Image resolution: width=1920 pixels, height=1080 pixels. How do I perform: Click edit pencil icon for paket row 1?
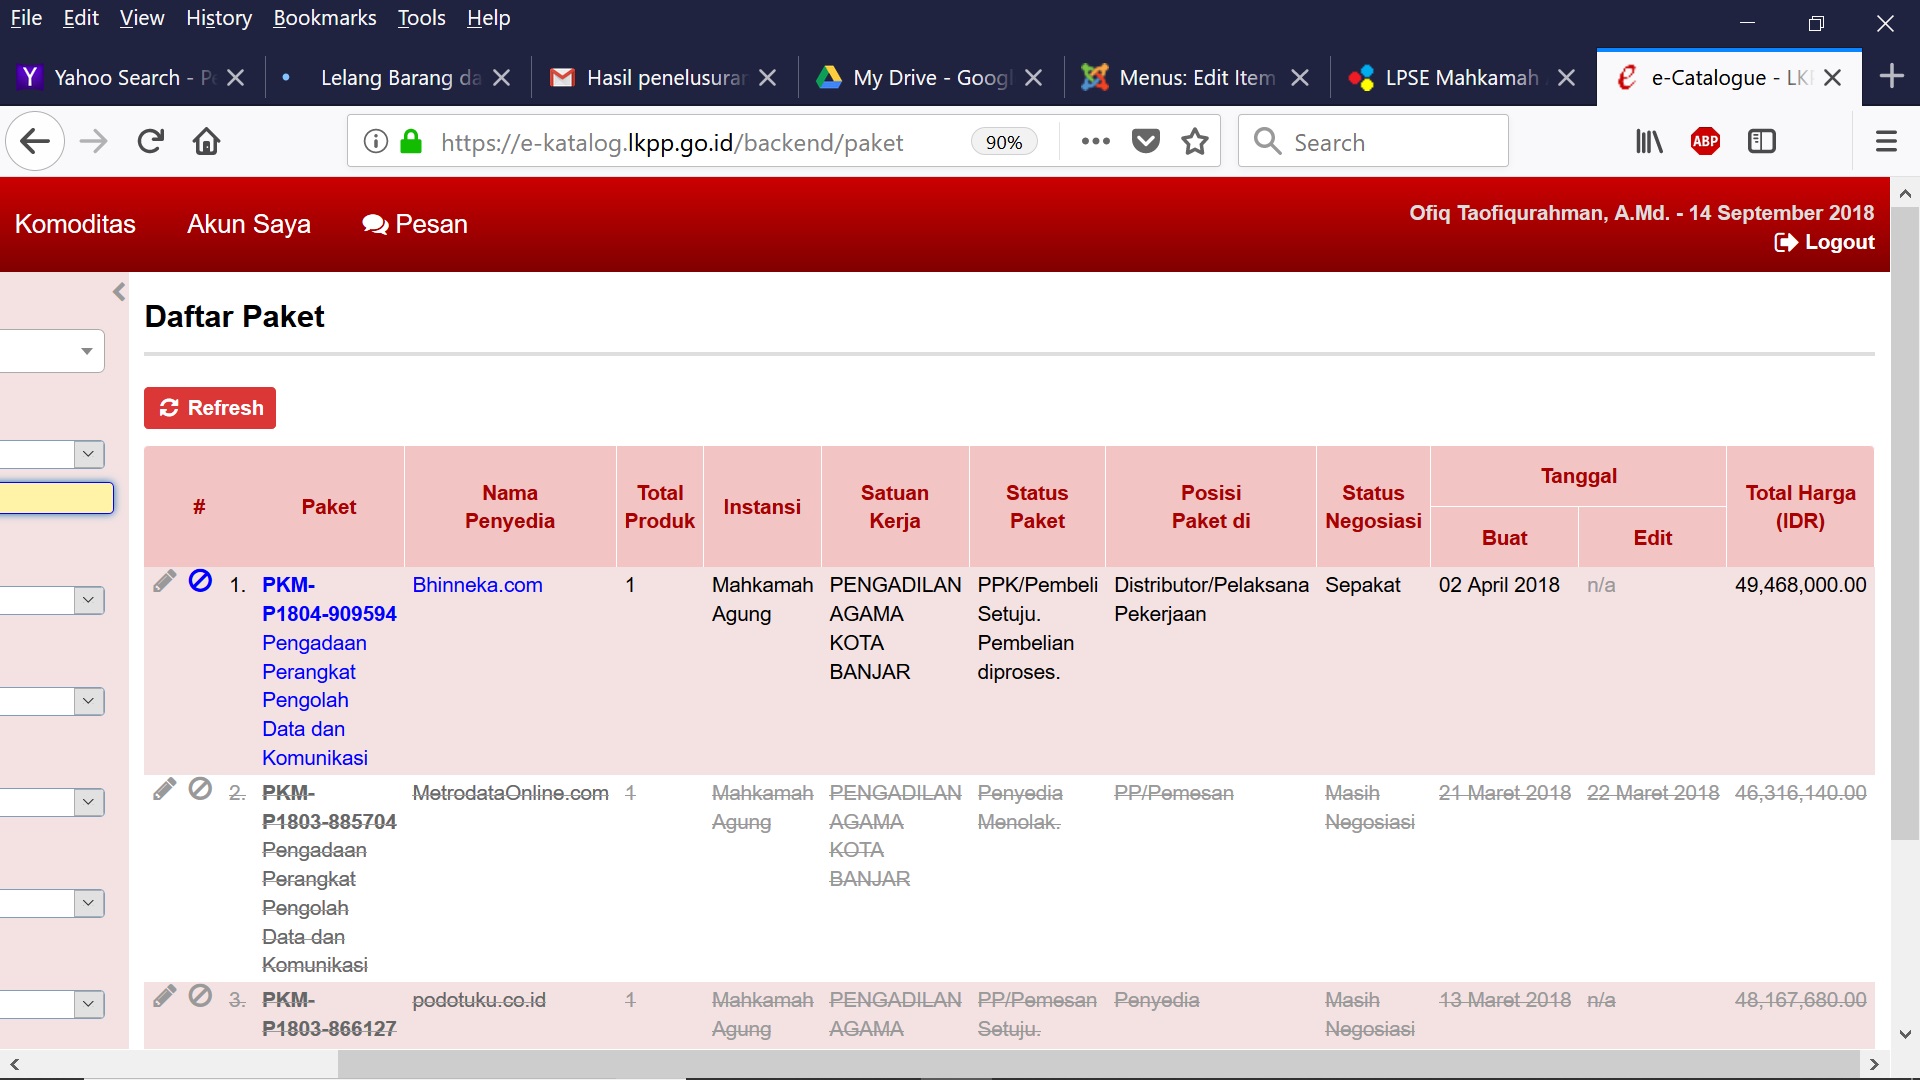pos(165,582)
